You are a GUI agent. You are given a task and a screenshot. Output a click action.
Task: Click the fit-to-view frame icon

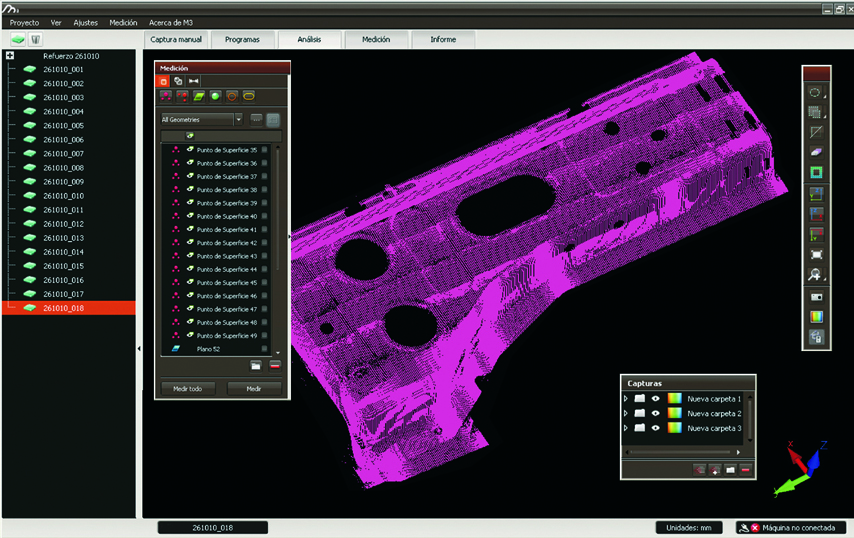(815, 254)
